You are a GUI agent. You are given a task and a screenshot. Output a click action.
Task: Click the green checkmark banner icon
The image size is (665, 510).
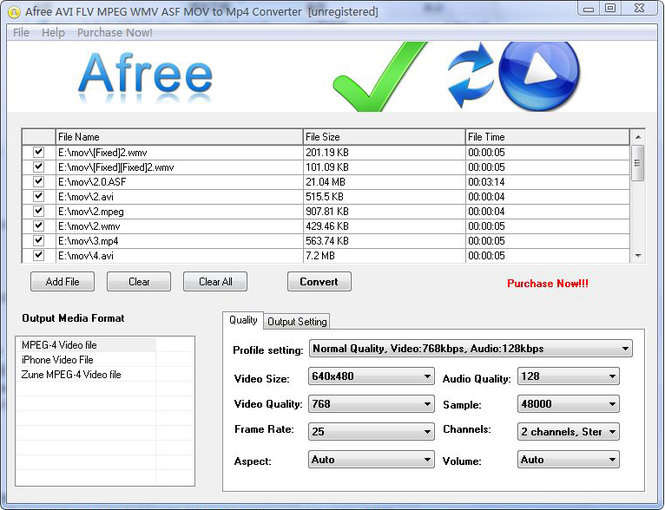378,77
